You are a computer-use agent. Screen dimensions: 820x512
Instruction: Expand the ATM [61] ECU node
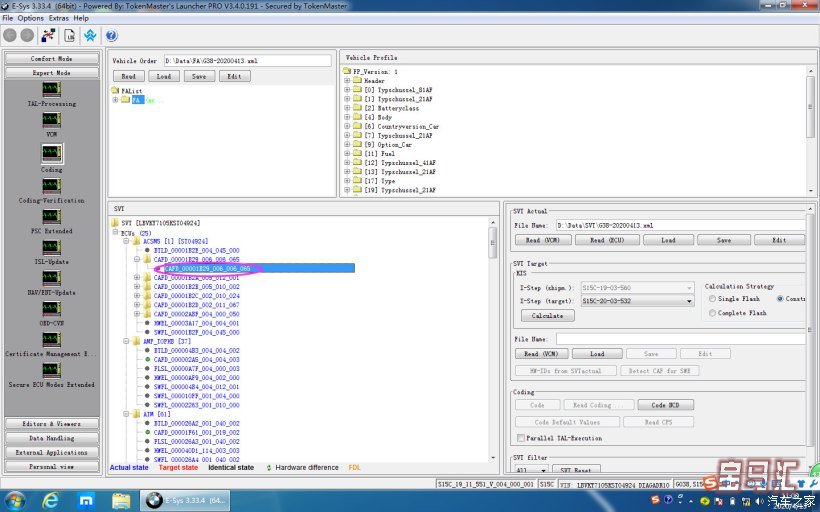(x=126, y=414)
